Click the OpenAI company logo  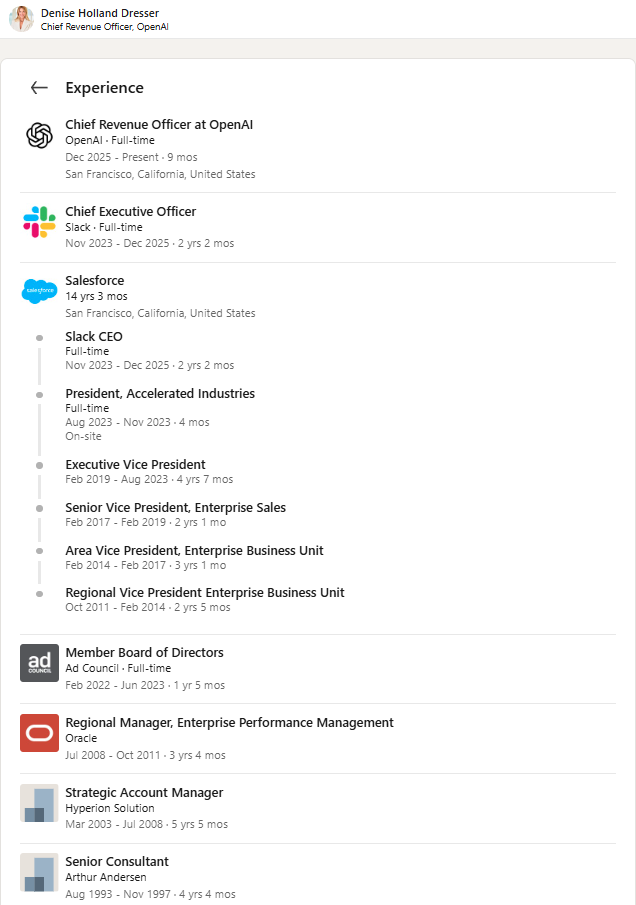tap(39, 136)
